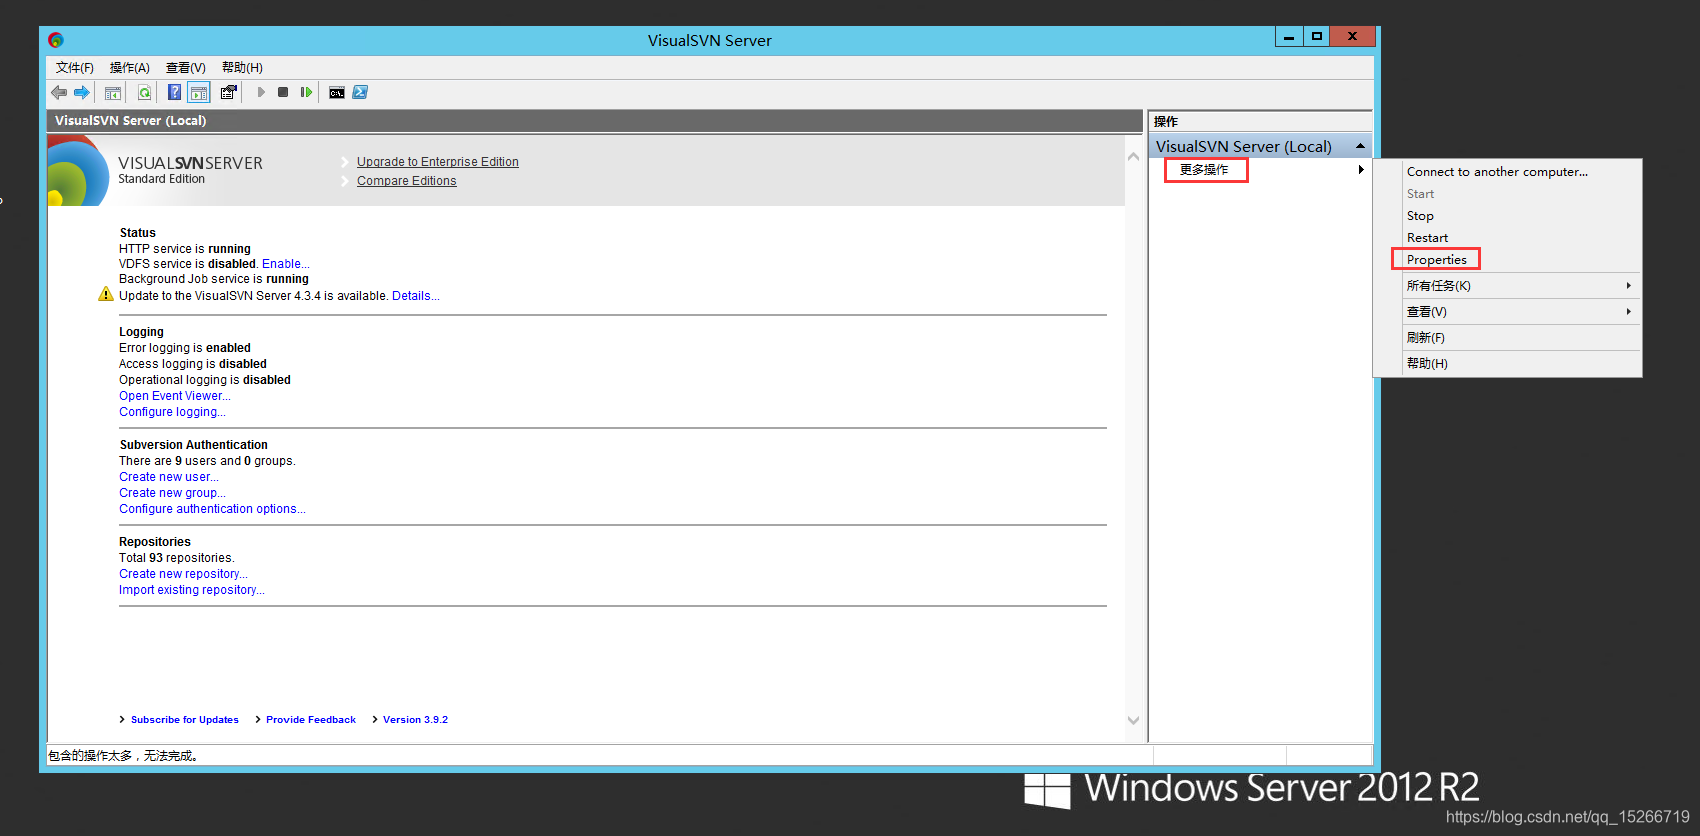Click the Enable link for VDFS service
The image size is (1700, 836).
pyautogui.click(x=285, y=264)
